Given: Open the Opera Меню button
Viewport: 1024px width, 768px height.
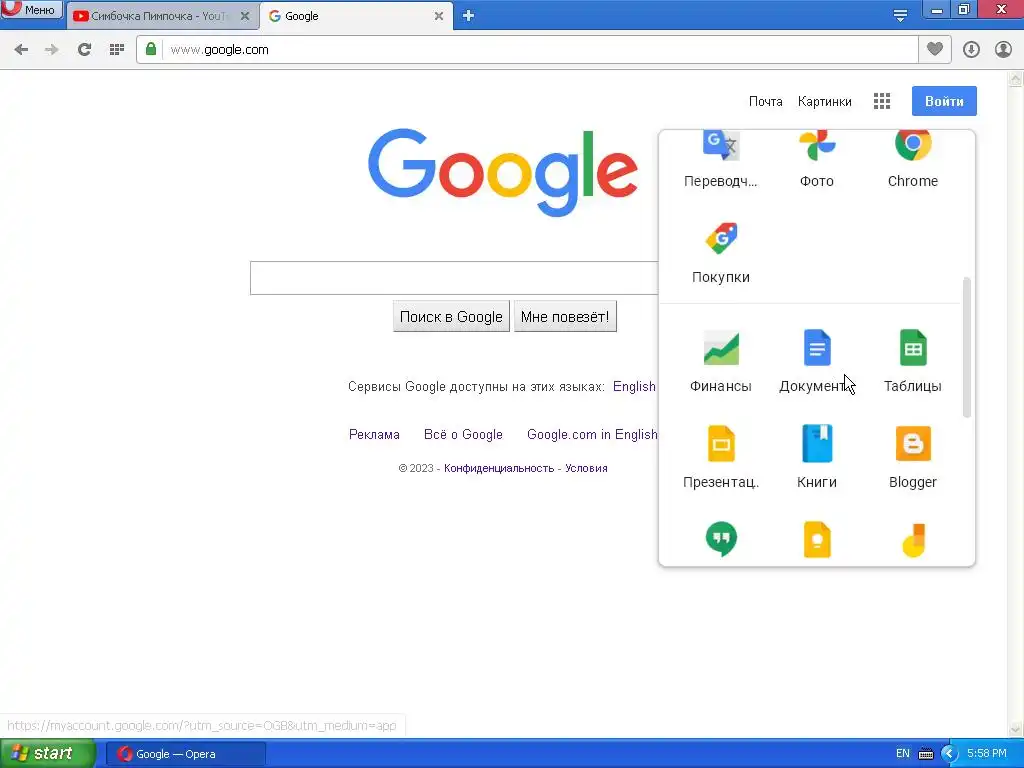Looking at the screenshot, I should point(31,9).
